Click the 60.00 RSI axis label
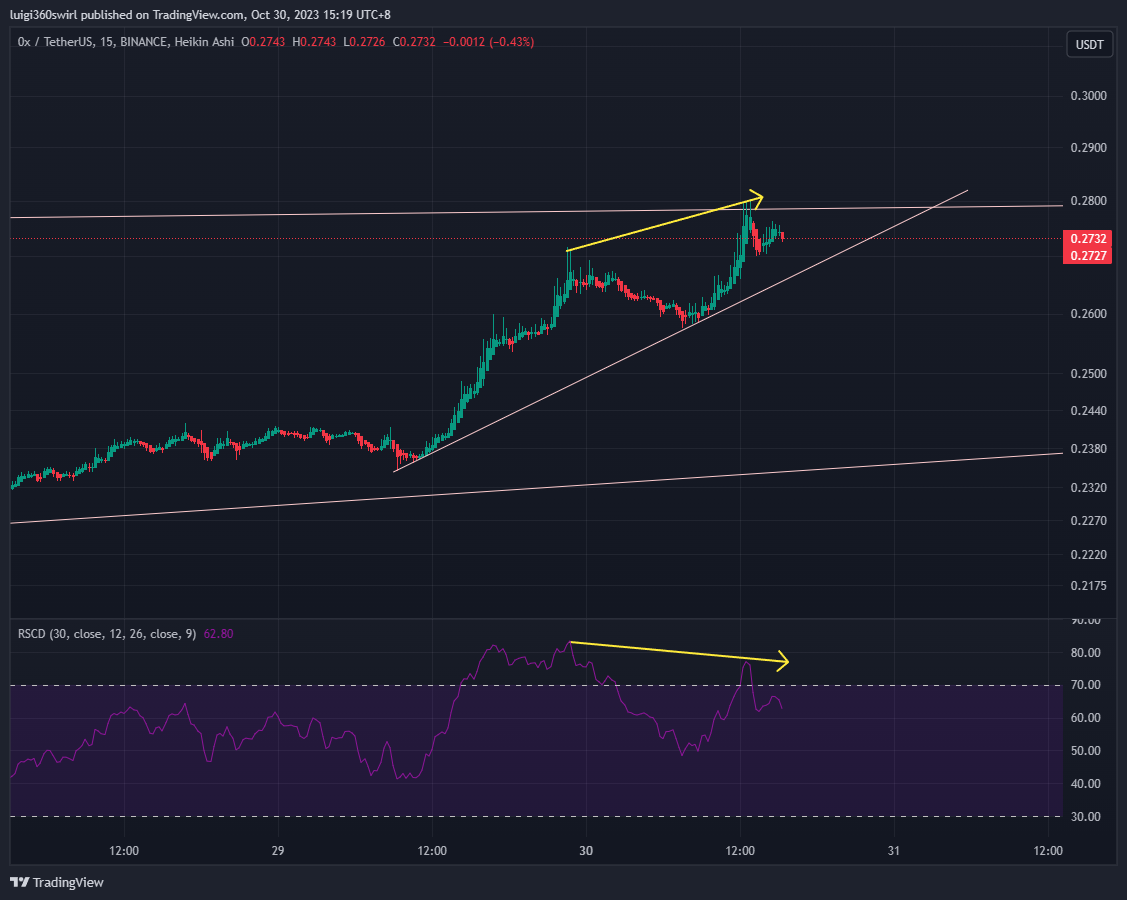Screen dimensions: 1127x900 (x=1085, y=717)
